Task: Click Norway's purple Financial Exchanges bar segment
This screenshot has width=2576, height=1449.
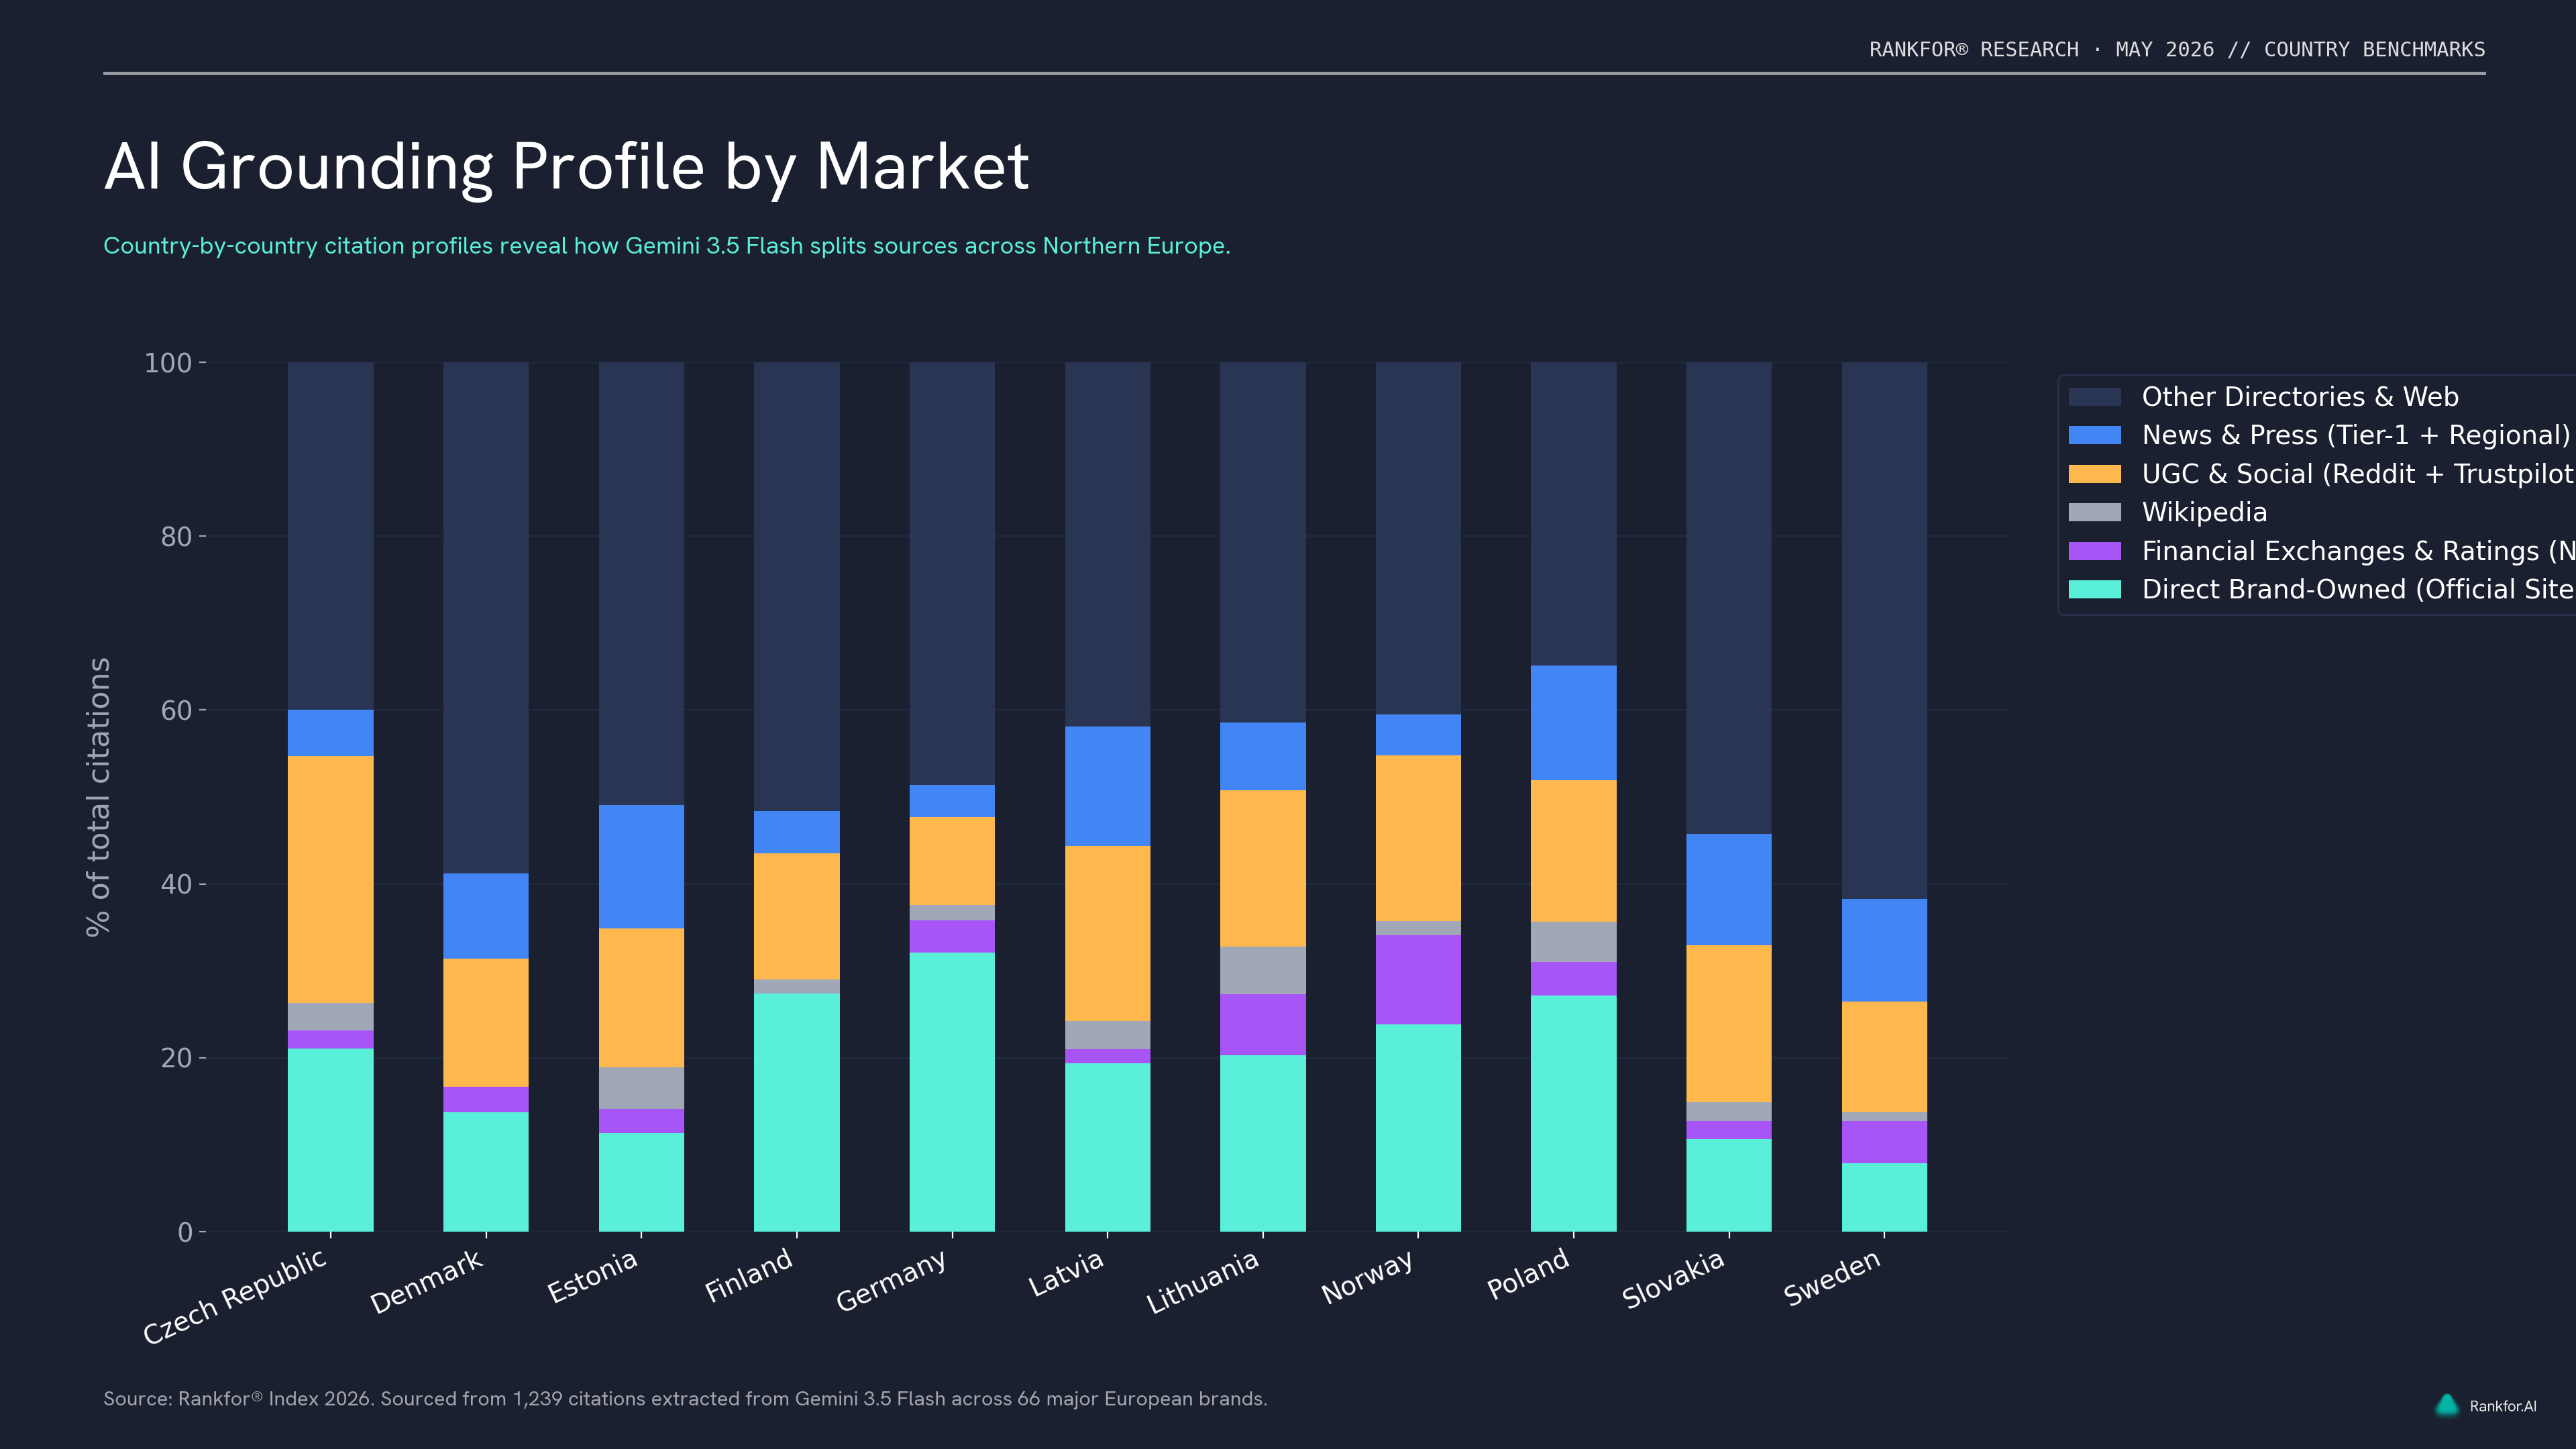Action: pyautogui.click(x=1418, y=980)
